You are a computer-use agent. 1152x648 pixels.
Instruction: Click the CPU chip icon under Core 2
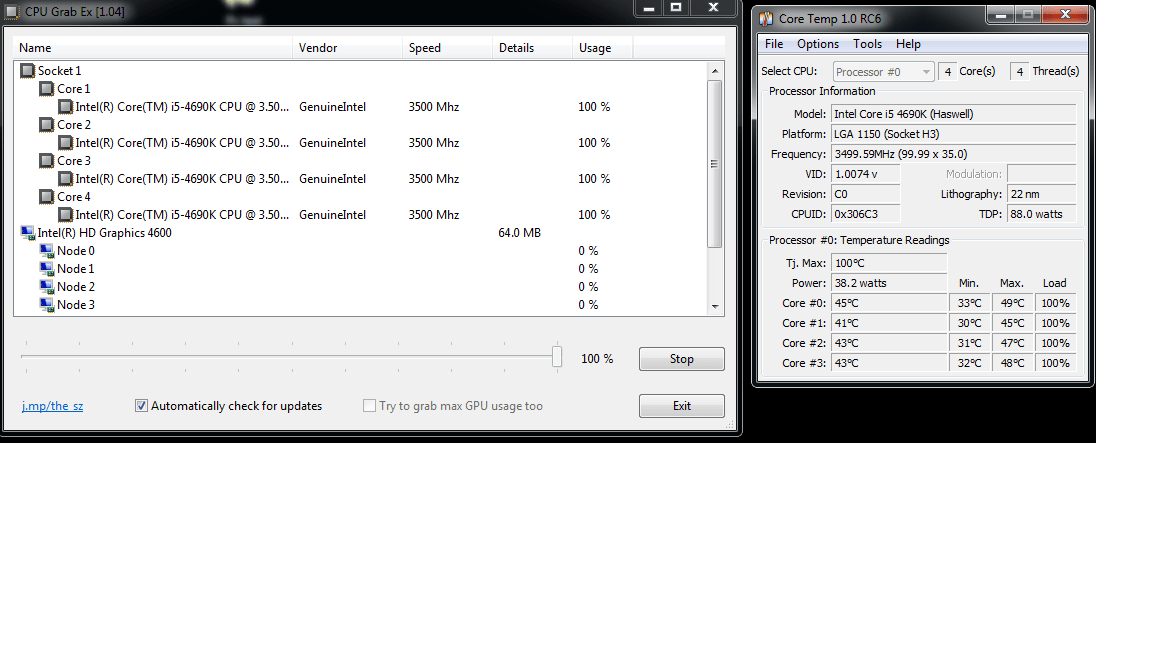pos(65,143)
